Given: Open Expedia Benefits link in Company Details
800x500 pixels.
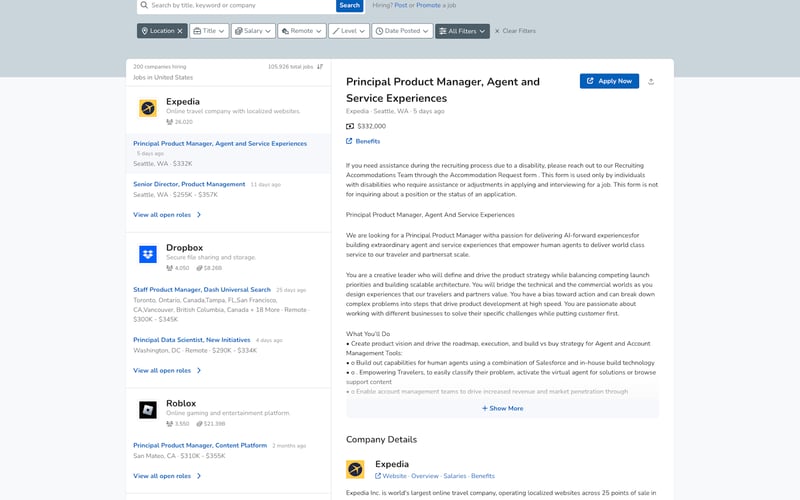Looking at the screenshot, I should [x=483, y=476].
